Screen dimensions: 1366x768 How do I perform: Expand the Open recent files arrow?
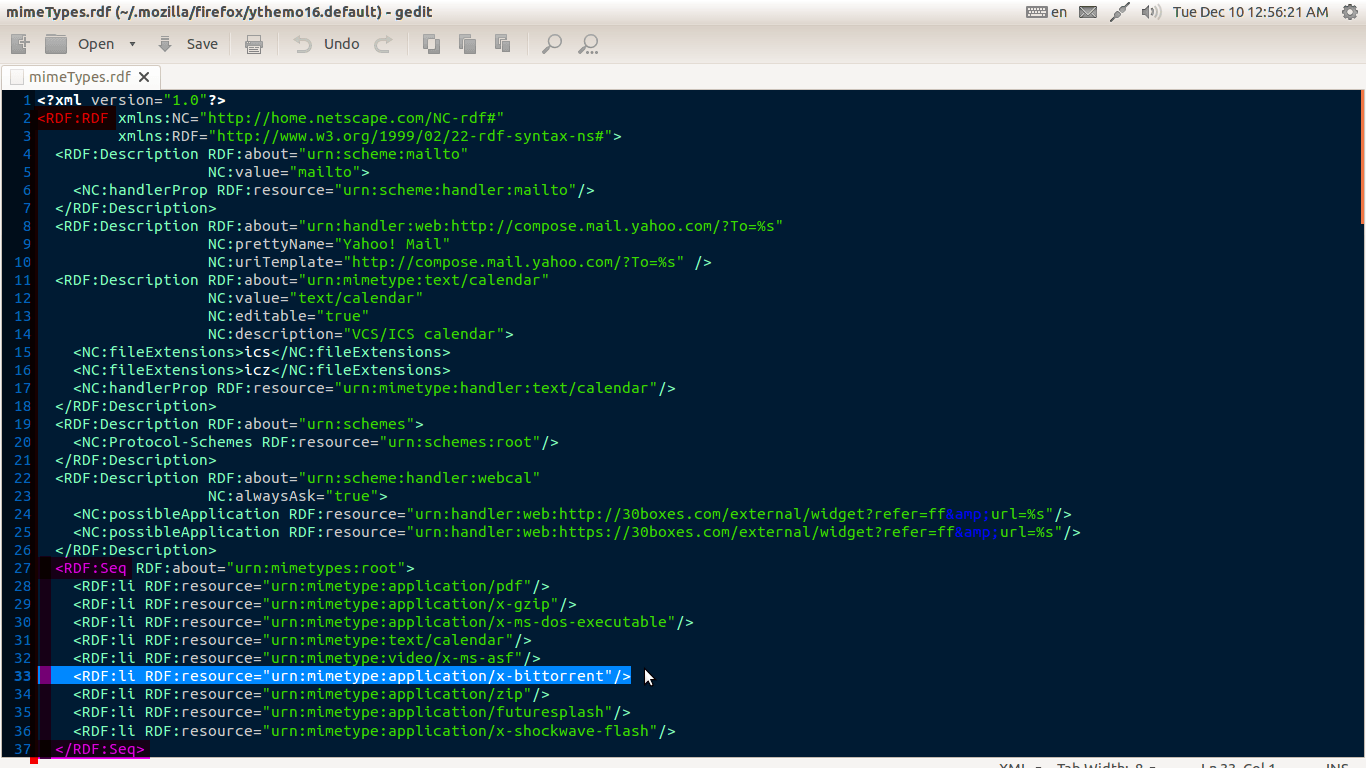point(132,44)
